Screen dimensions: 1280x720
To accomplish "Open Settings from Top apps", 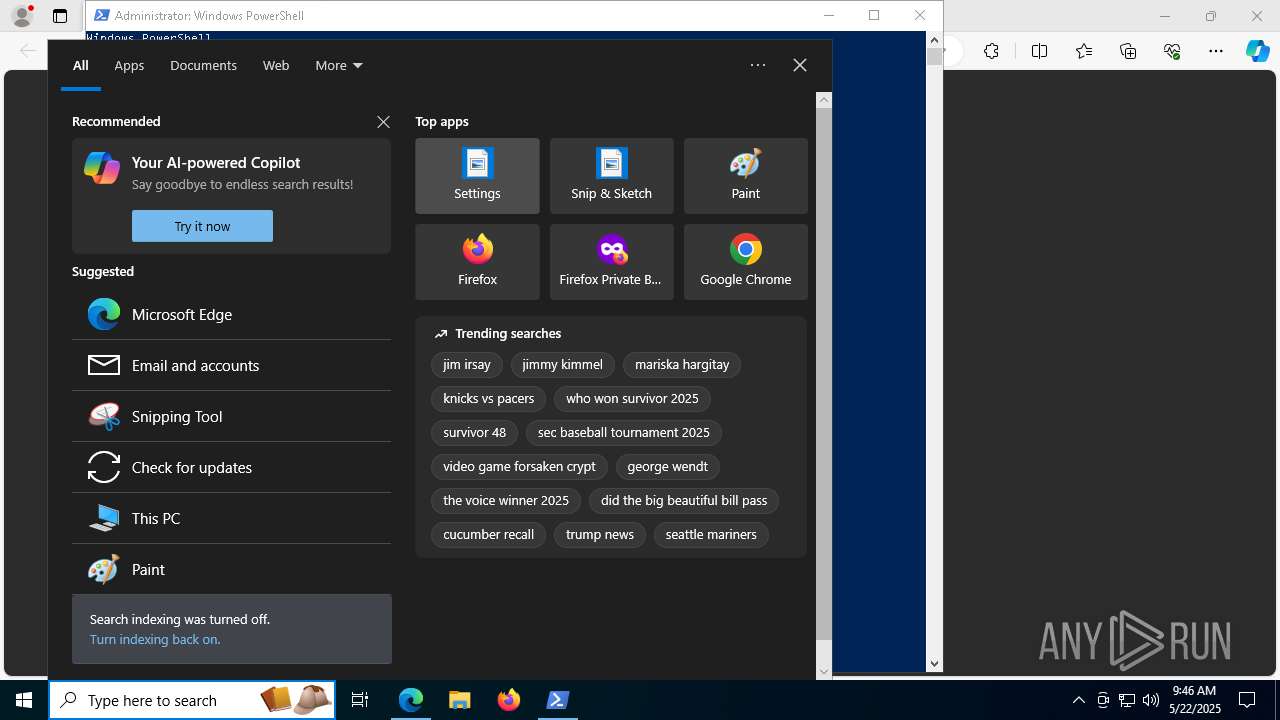I will point(477,176).
